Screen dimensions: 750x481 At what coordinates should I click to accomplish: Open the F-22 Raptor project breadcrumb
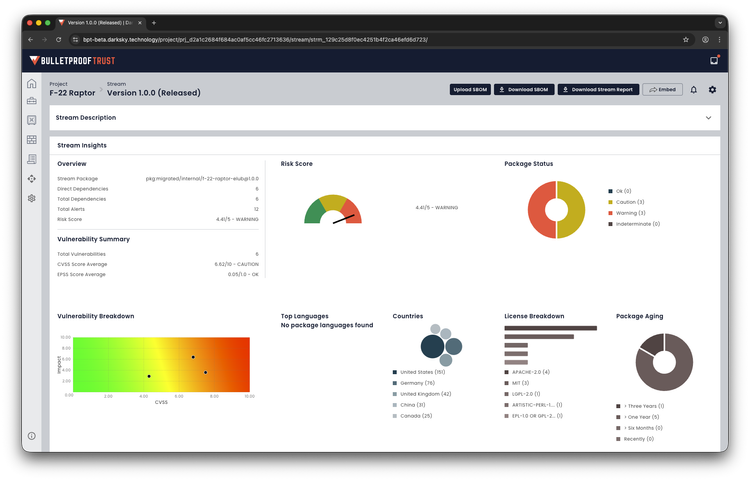coord(72,93)
